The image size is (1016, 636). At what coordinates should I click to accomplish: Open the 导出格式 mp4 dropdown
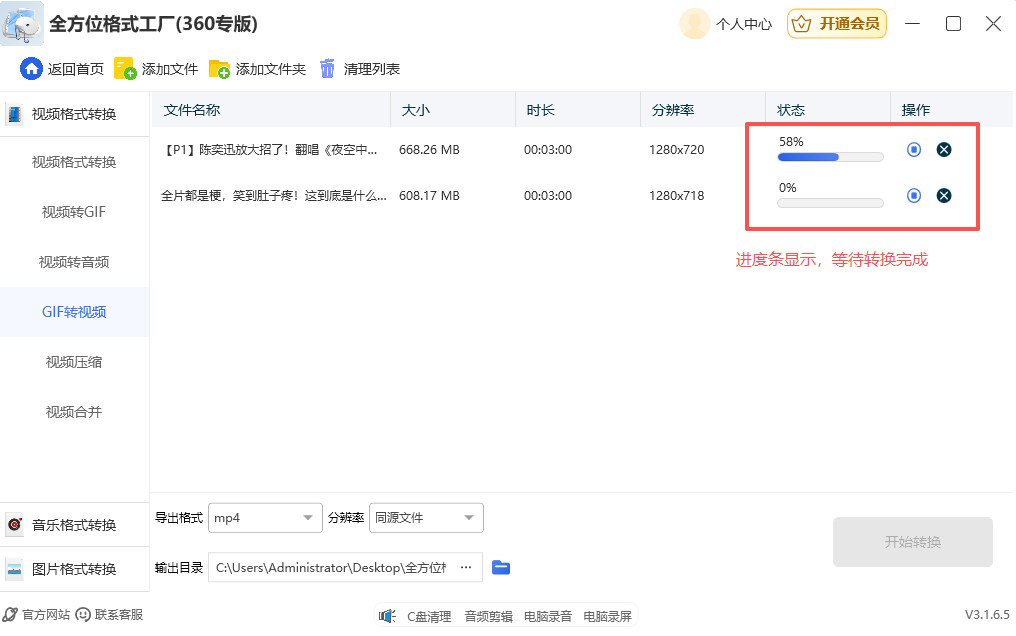pyautogui.click(x=265, y=518)
